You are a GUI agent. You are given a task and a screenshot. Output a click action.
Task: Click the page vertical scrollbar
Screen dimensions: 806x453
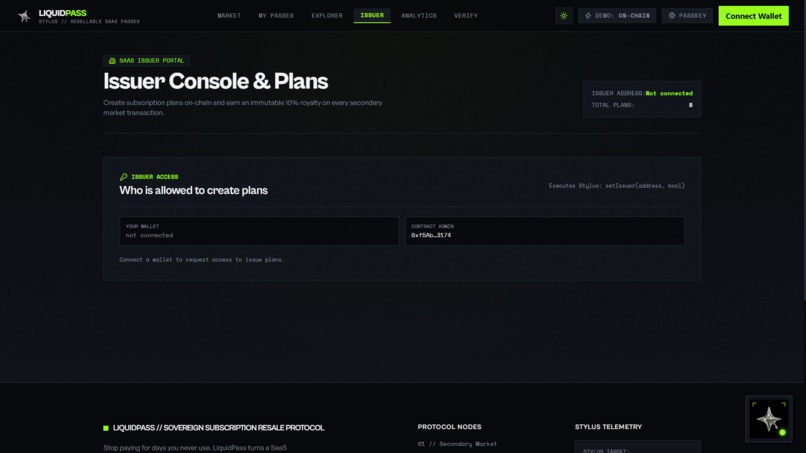pos(804,149)
